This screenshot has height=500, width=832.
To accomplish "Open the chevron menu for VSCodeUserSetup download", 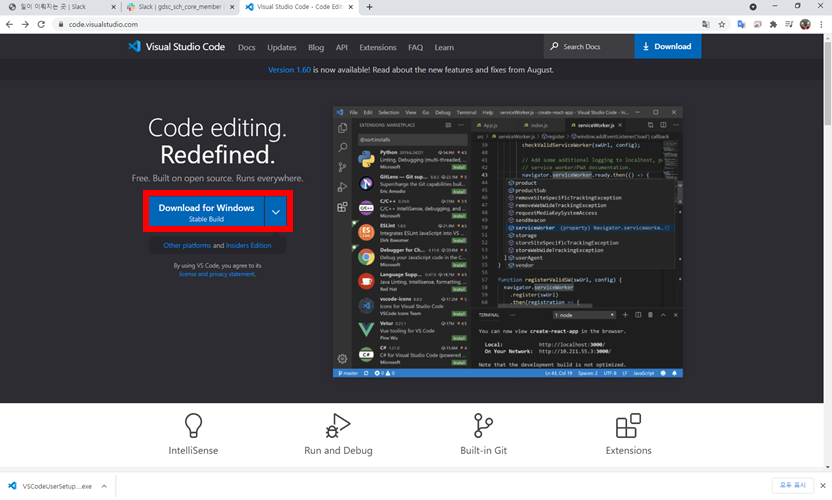I will coord(104,486).
